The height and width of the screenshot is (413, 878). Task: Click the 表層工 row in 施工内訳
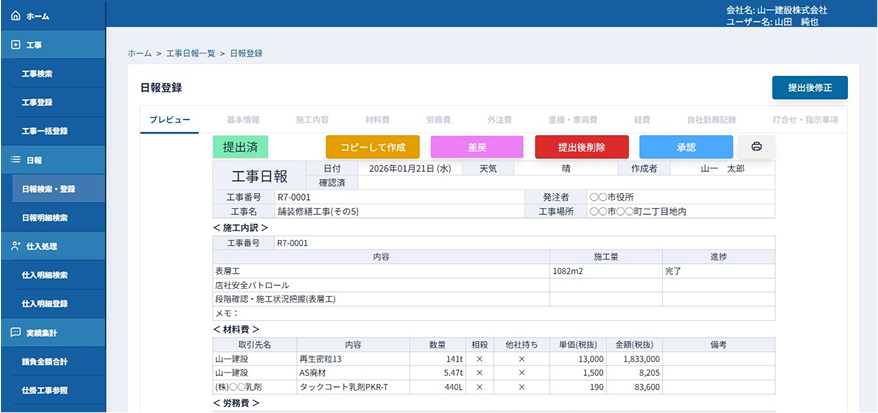494,271
